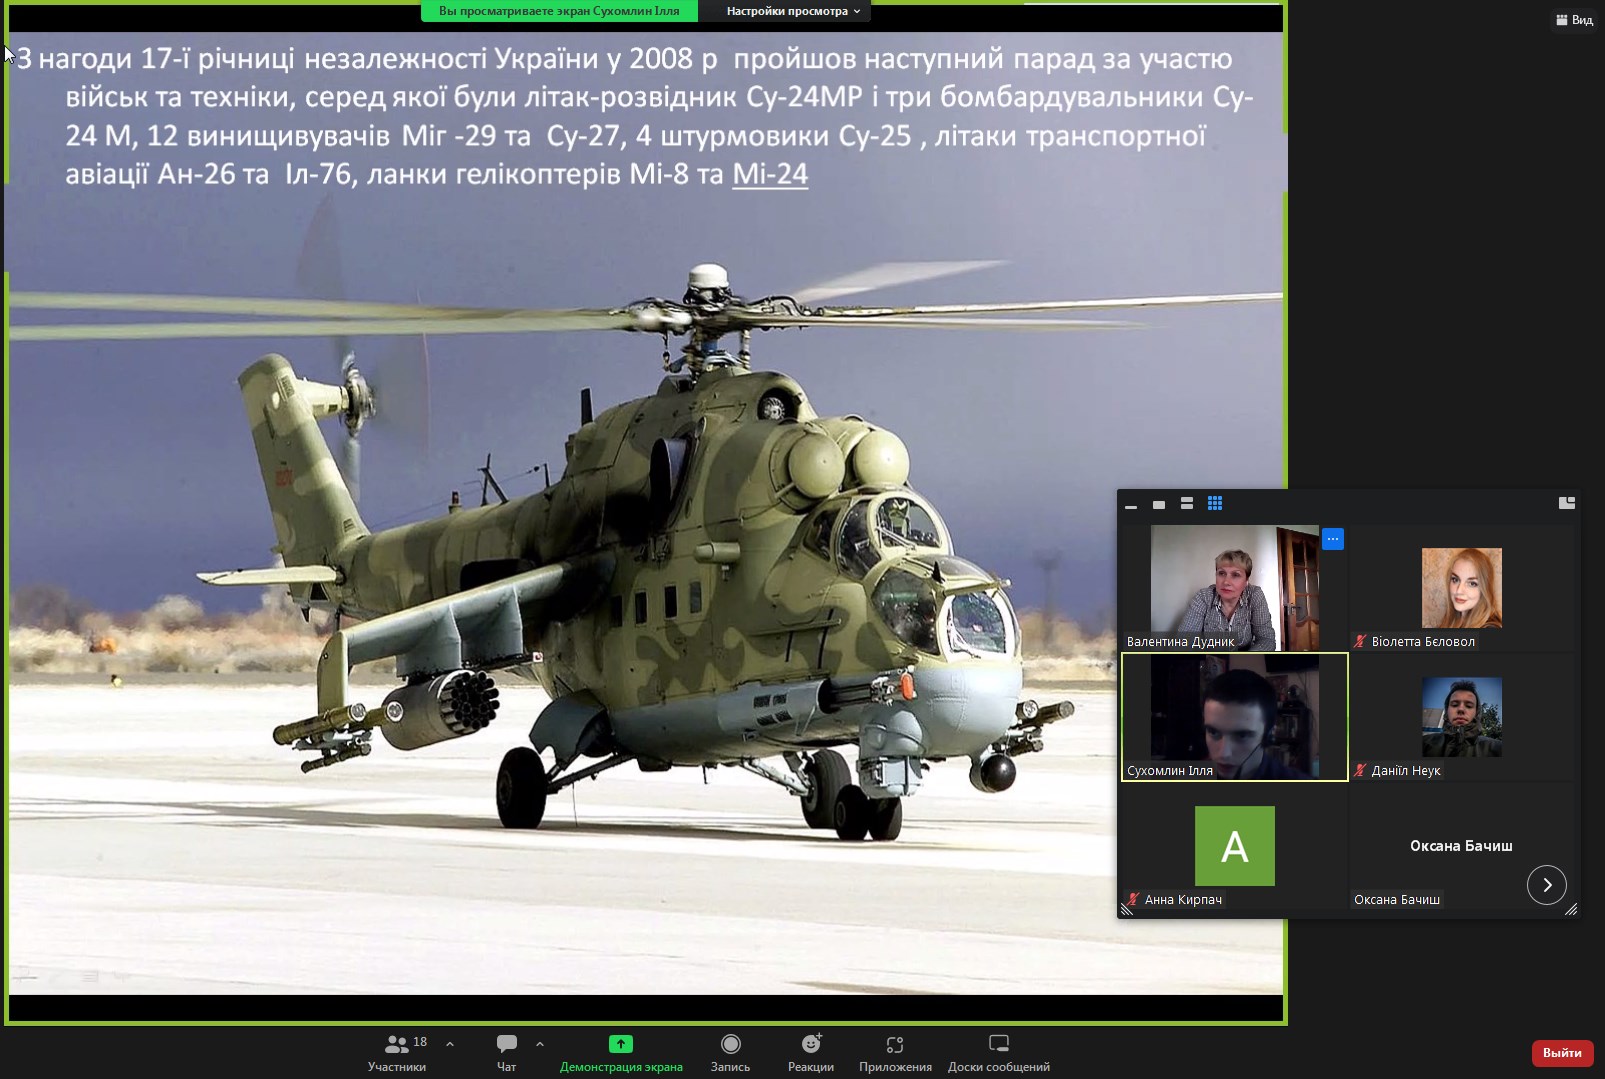
Task: Open the Вид view menu
Action: [1574, 20]
